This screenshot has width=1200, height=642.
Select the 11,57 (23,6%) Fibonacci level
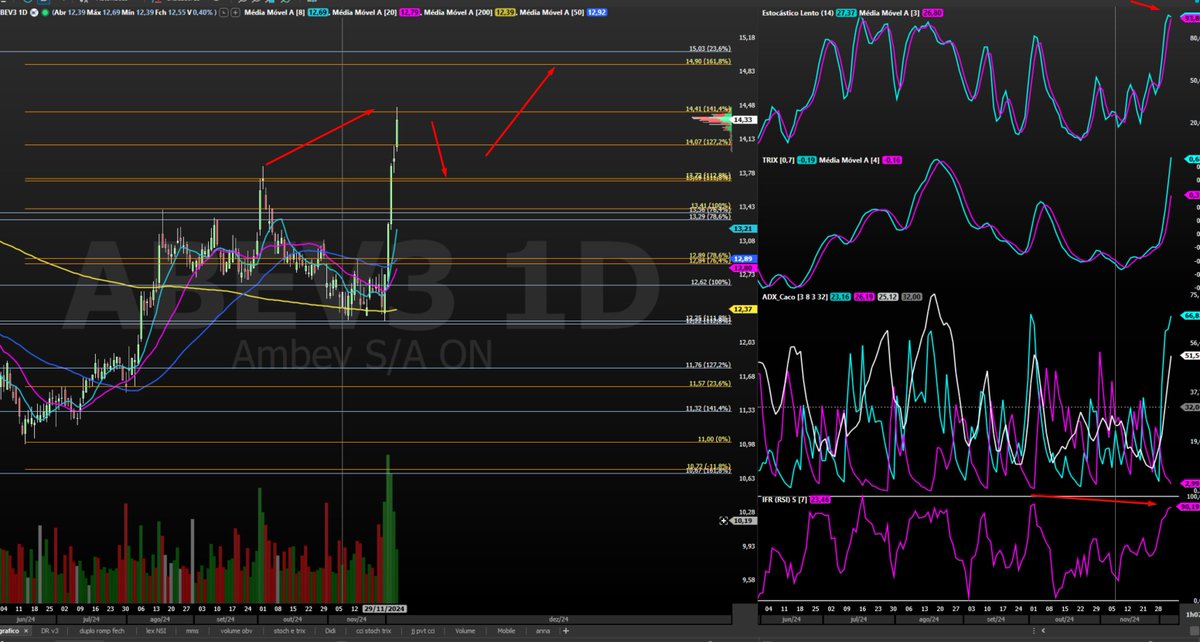click(x=710, y=383)
